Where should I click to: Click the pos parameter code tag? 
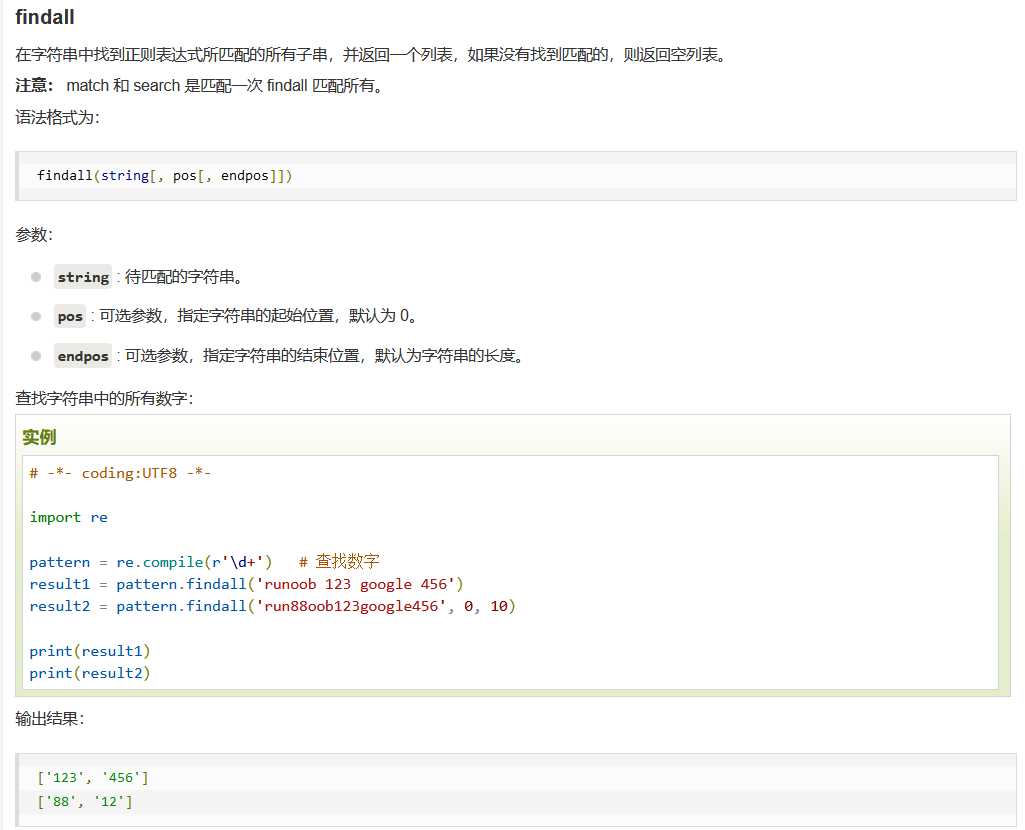pyautogui.click(x=70, y=316)
